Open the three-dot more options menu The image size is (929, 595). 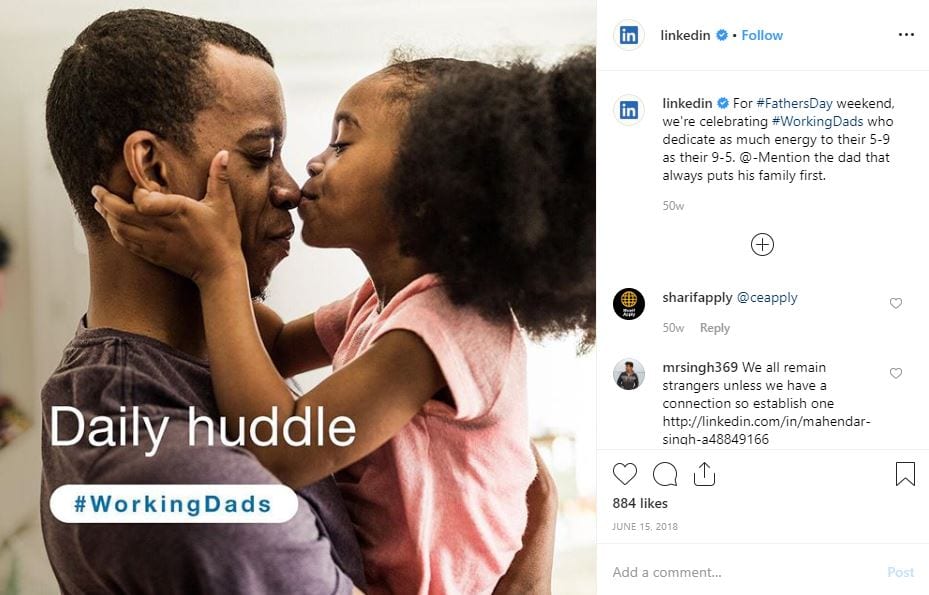[x=906, y=35]
